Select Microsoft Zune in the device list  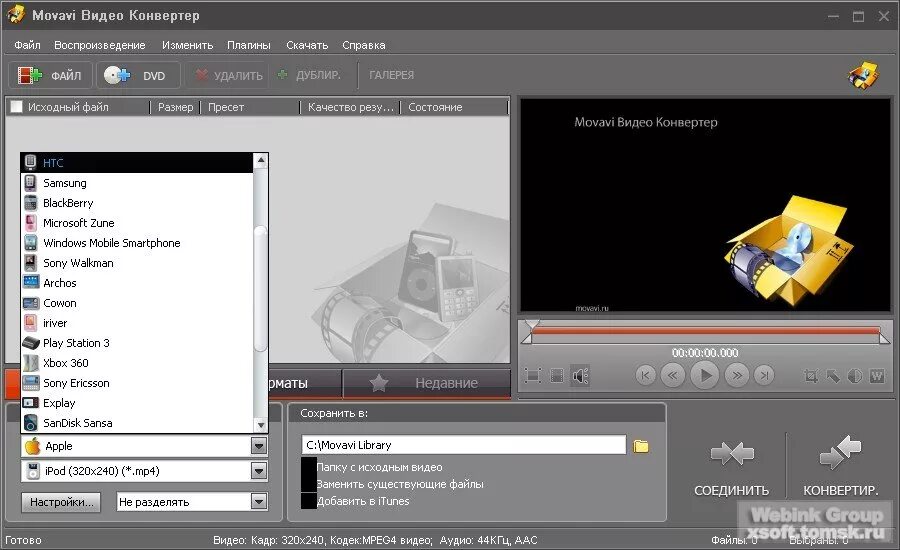[x=137, y=223]
